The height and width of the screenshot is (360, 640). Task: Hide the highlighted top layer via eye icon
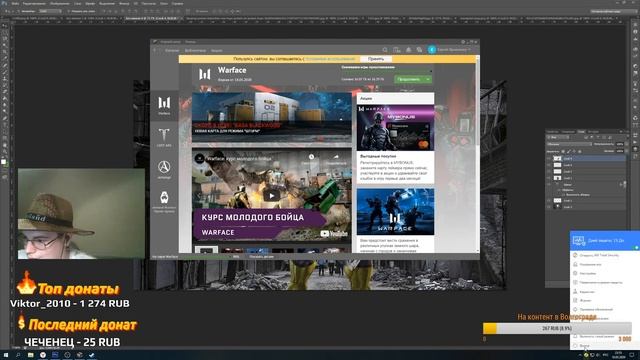549,158
